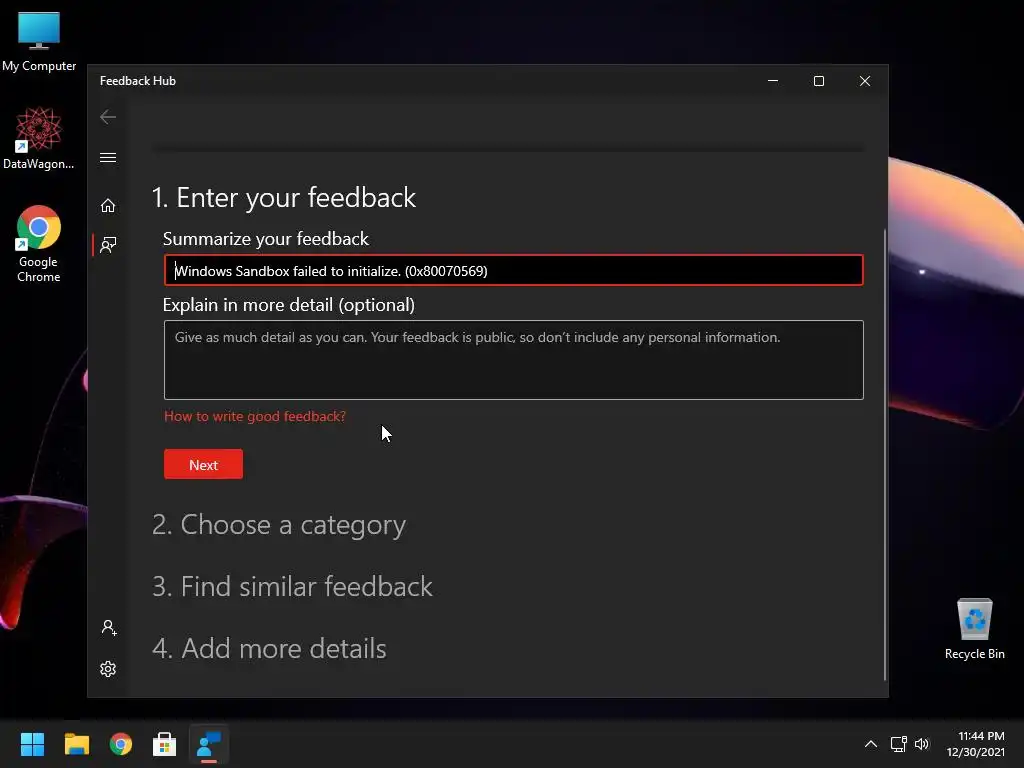The width and height of the screenshot is (1024, 768).
Task: Click the Summarize your feedback label
Action: (x=266, y=238)
